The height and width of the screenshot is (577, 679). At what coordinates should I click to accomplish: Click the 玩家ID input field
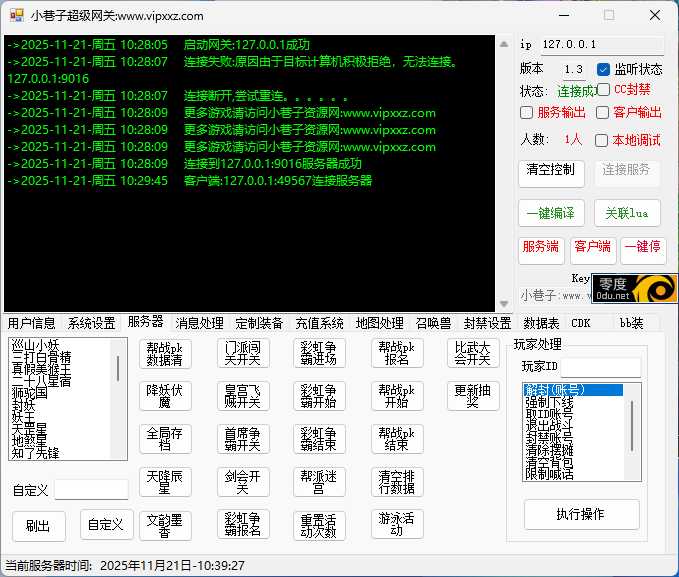pyautogui.click(x=601, y=367)
